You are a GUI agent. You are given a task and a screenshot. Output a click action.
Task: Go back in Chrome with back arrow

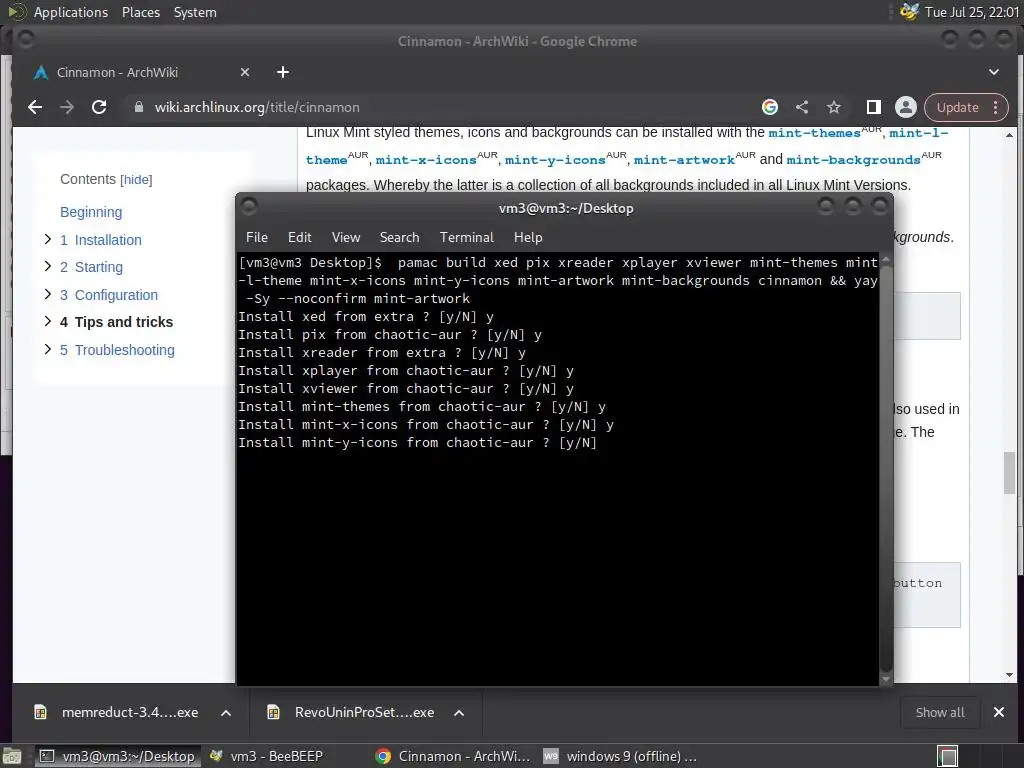tap(35, 107)
